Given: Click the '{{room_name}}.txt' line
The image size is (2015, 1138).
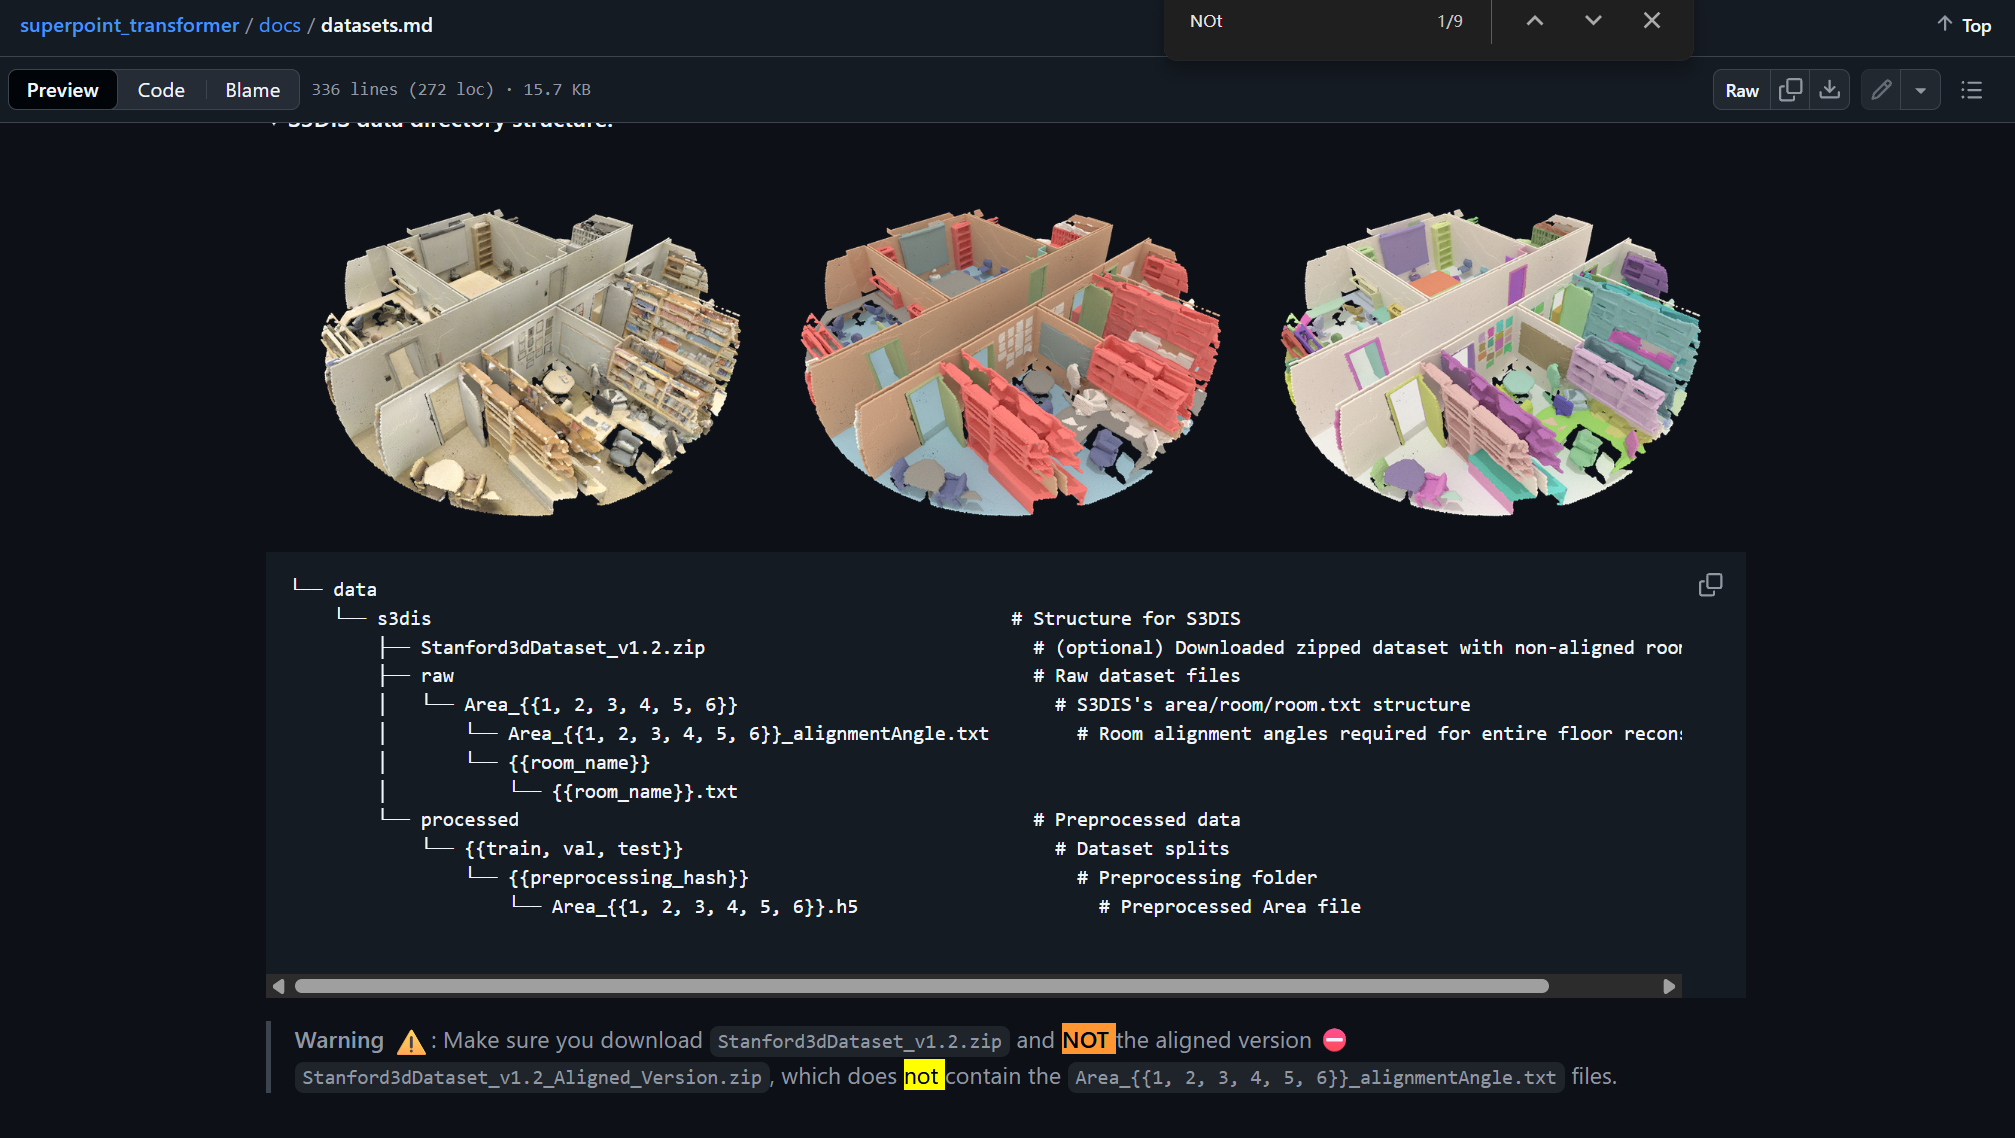Looking at the screenshot, I should pos(644,791).
